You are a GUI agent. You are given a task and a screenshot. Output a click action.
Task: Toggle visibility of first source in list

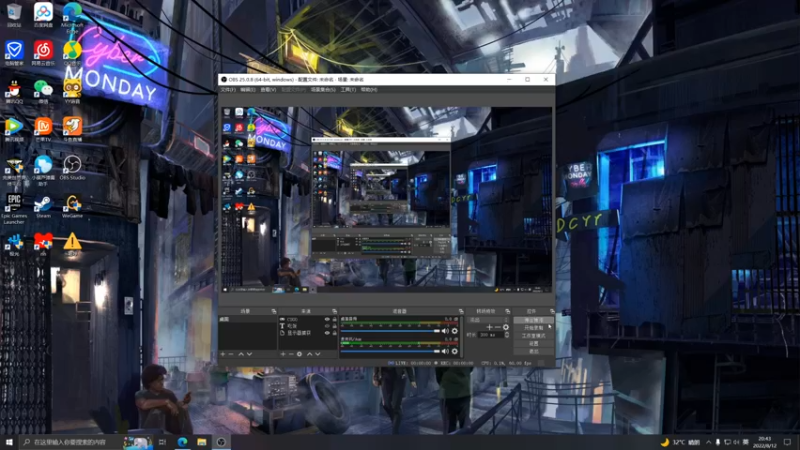(327, 319)
